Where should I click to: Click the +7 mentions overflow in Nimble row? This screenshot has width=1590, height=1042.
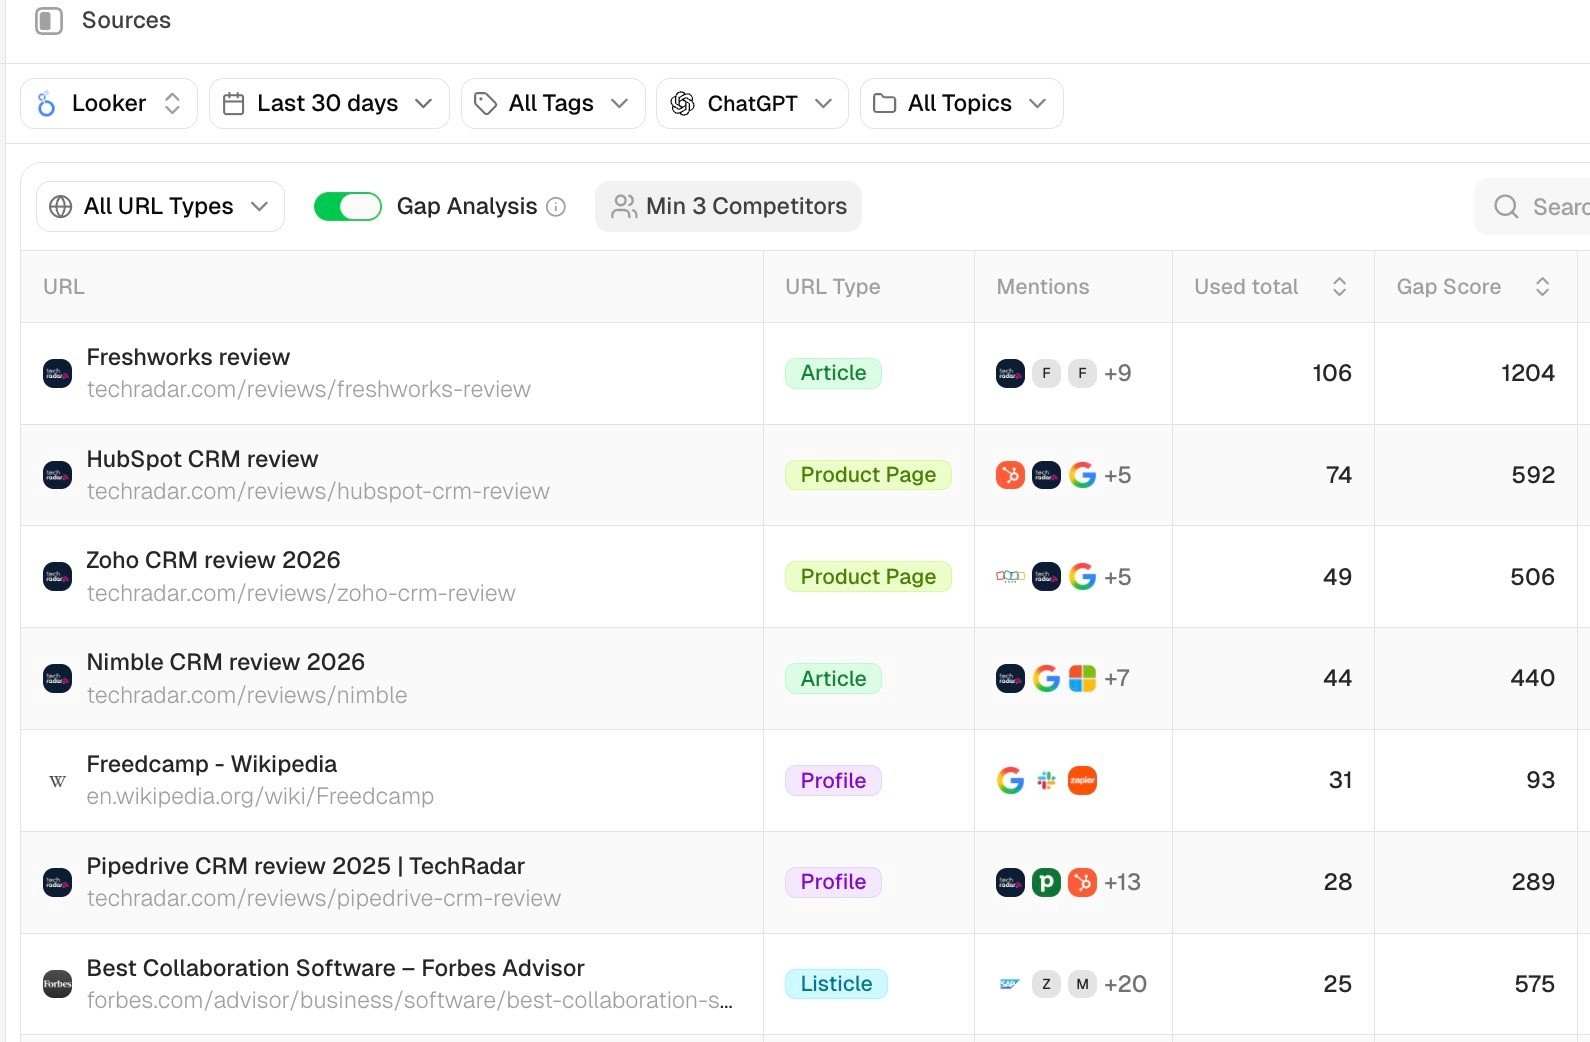tap(1117, 679)
